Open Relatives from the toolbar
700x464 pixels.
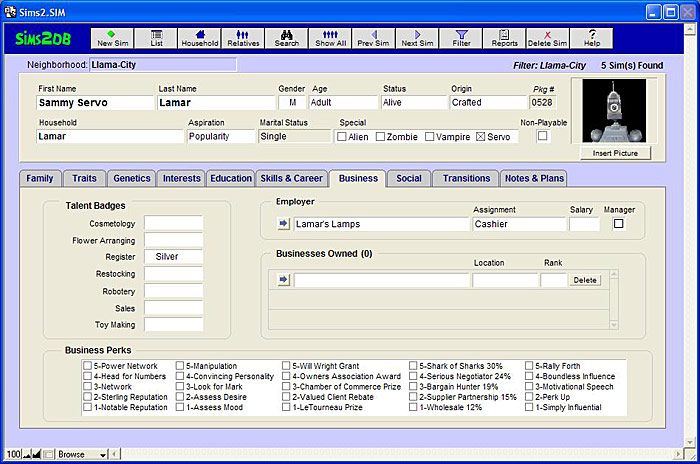click(243, 38)
